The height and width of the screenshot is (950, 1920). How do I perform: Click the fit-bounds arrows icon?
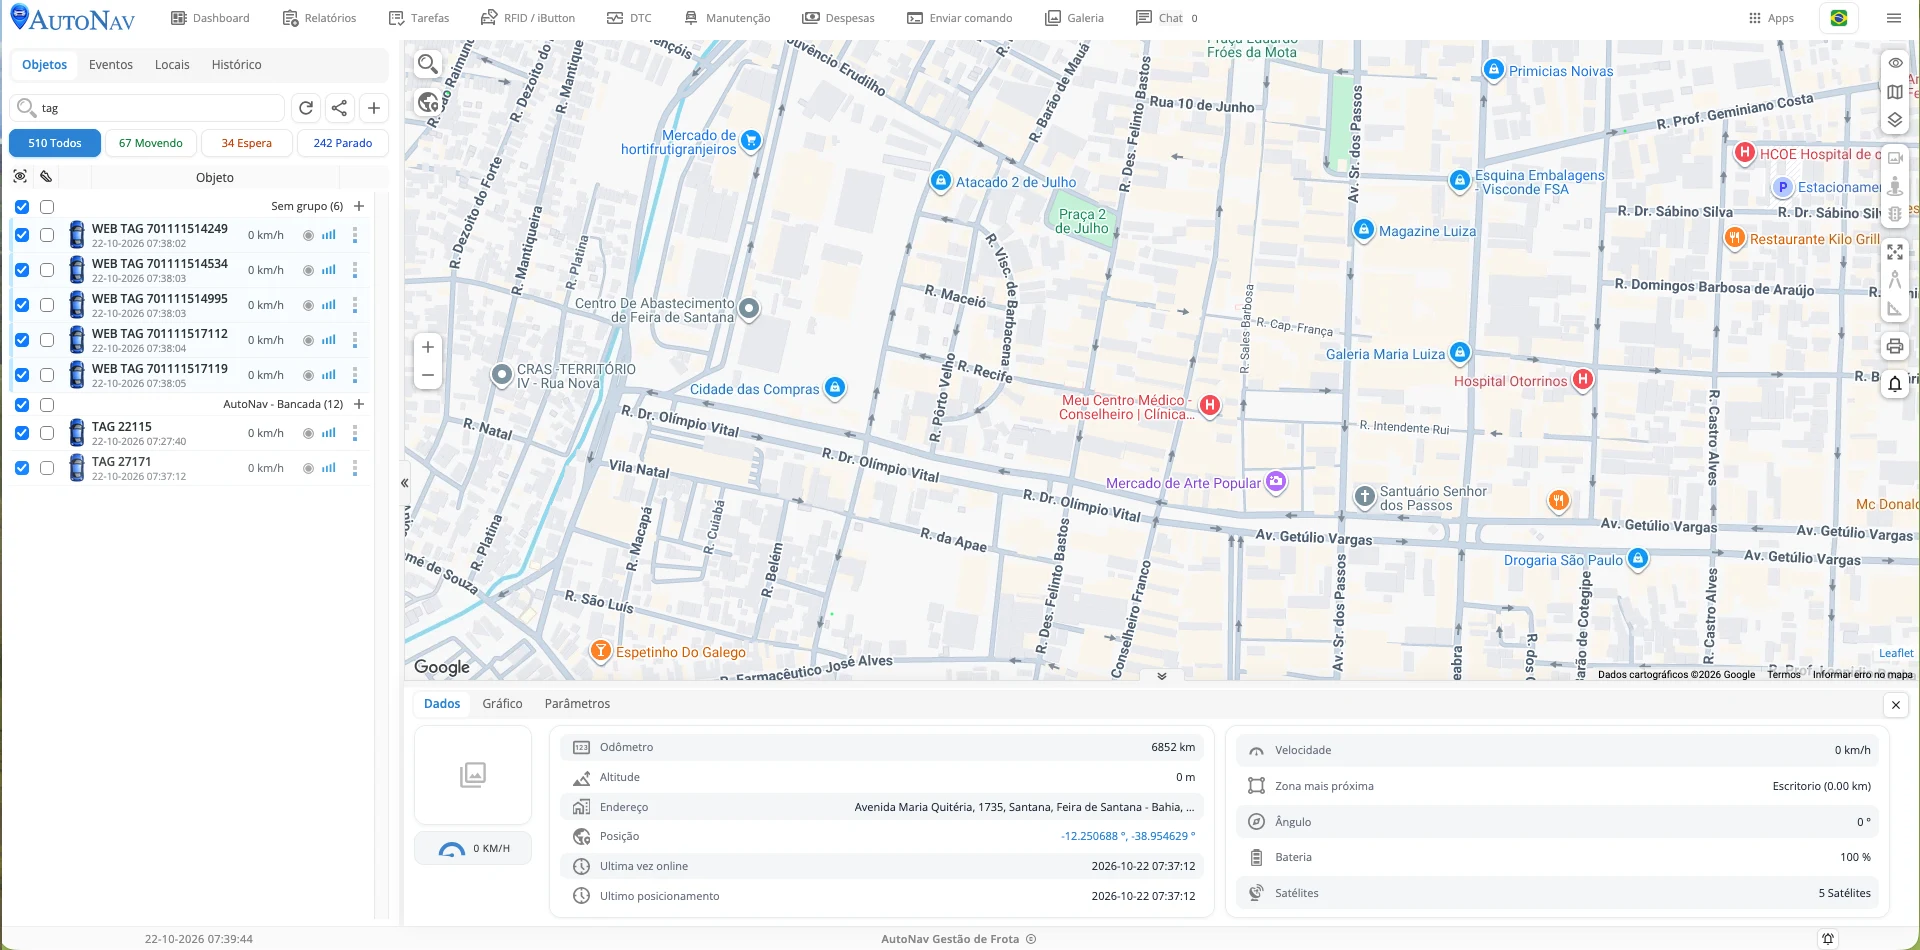coord(1895,252)
